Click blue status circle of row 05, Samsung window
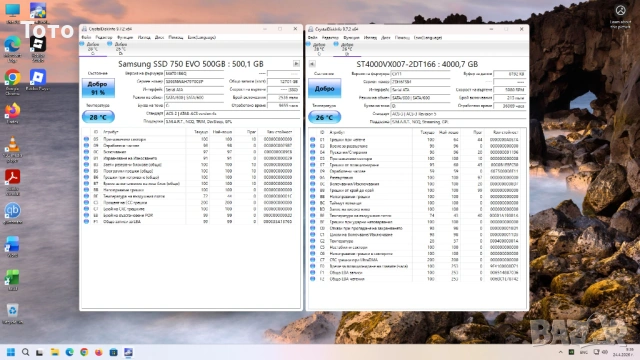The height and width of the screenshot is (360, 640). [x=86, y=139]
